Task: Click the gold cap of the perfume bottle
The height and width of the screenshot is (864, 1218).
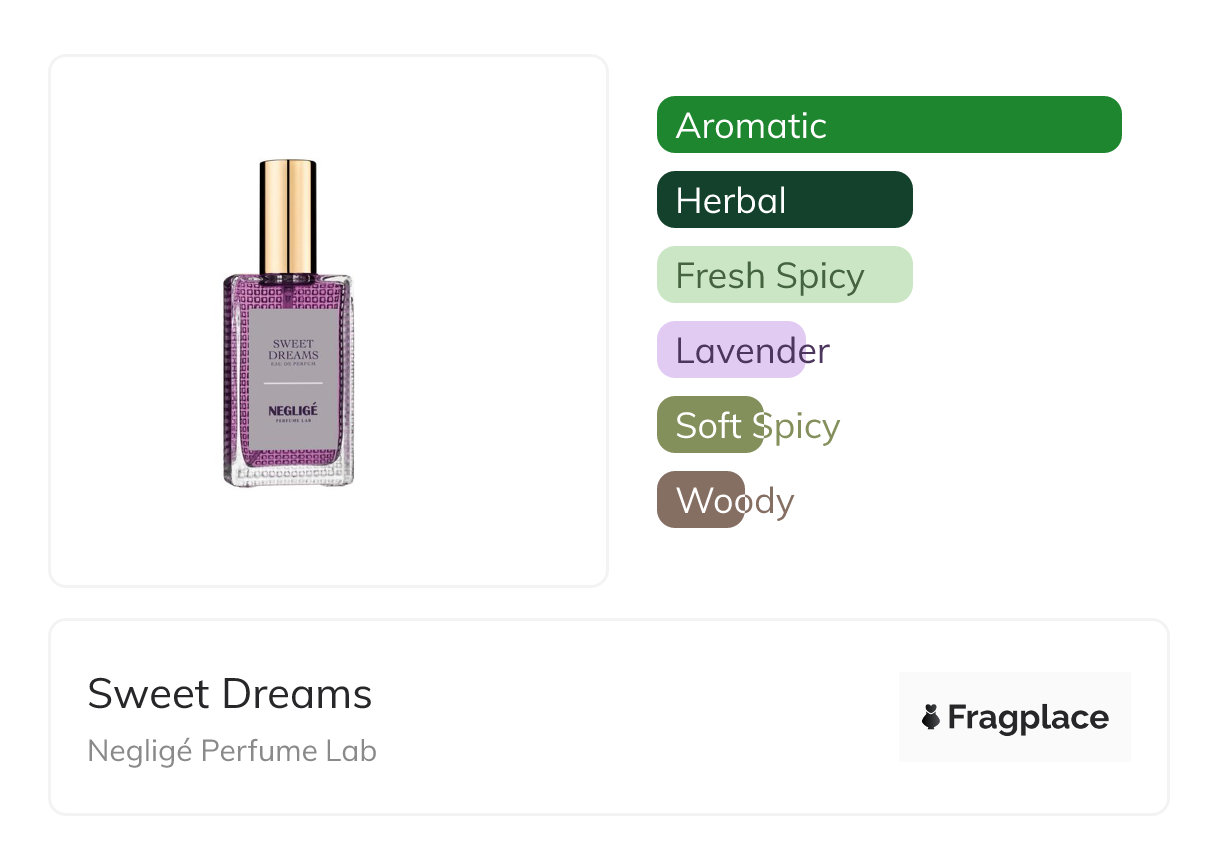Action: [x=289, y=215]
